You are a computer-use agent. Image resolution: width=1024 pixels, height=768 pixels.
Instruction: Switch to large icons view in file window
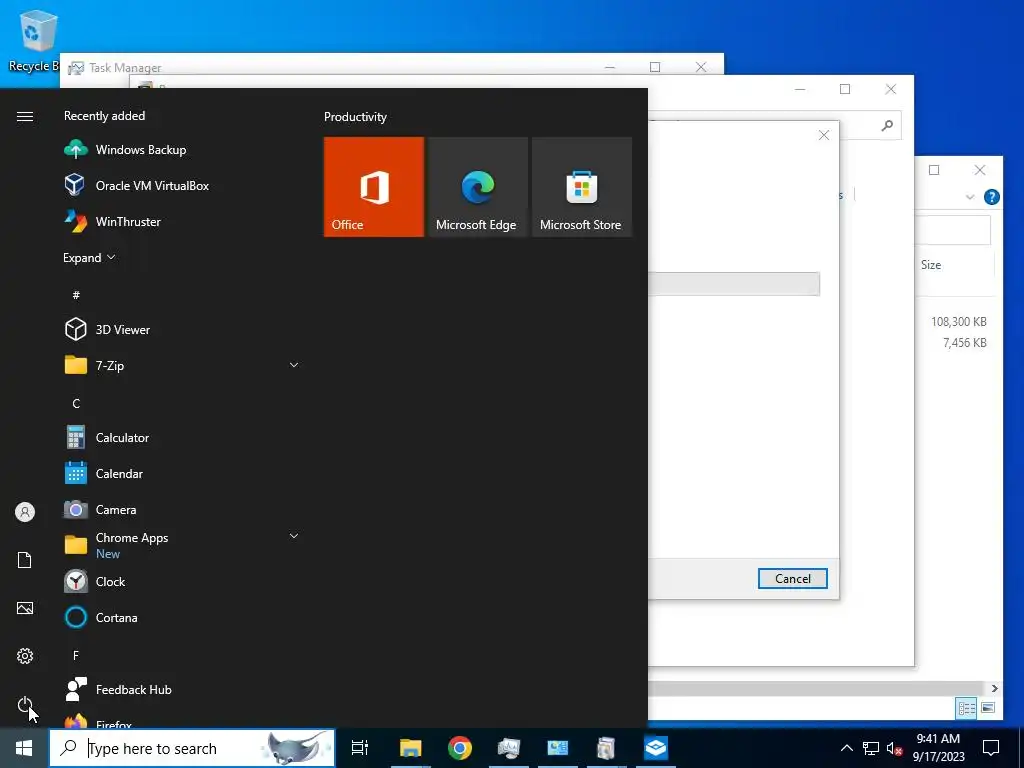988,708
